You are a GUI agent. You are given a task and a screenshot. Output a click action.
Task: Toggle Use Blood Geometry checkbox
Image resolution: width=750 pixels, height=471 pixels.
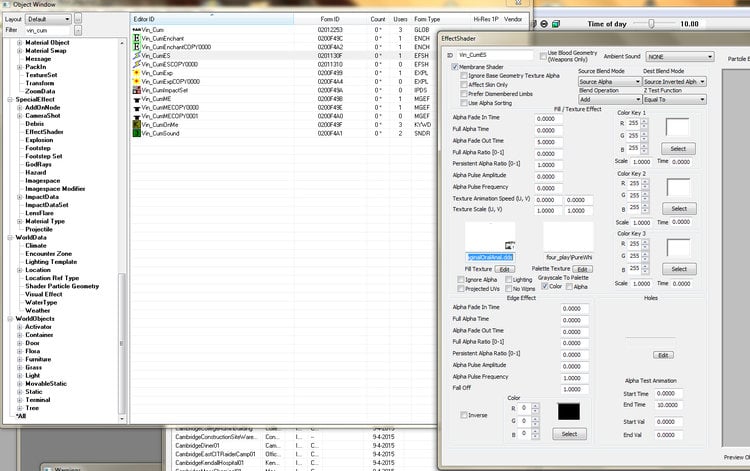pyautogui.click(x=543, y=56)
